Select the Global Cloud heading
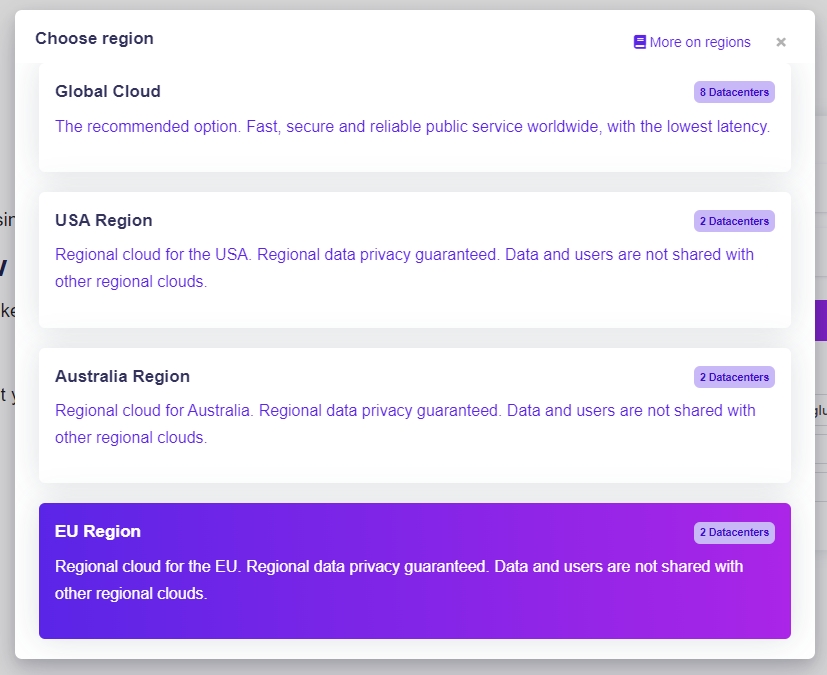Screen dimensions: 827x675 coord(108,92)
